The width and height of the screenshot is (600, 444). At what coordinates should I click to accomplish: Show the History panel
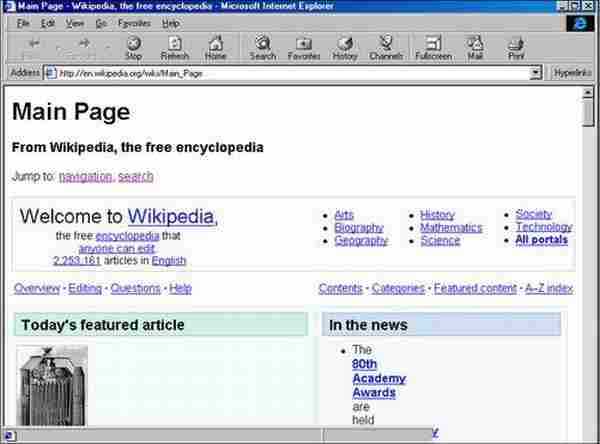point(345,47)
